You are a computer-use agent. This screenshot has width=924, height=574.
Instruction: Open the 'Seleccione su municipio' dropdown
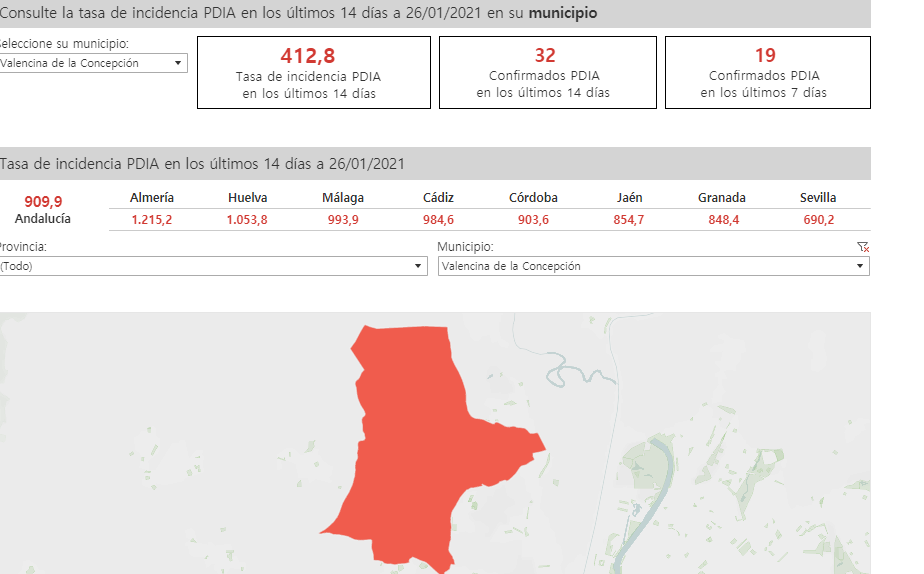click(93, 63)
